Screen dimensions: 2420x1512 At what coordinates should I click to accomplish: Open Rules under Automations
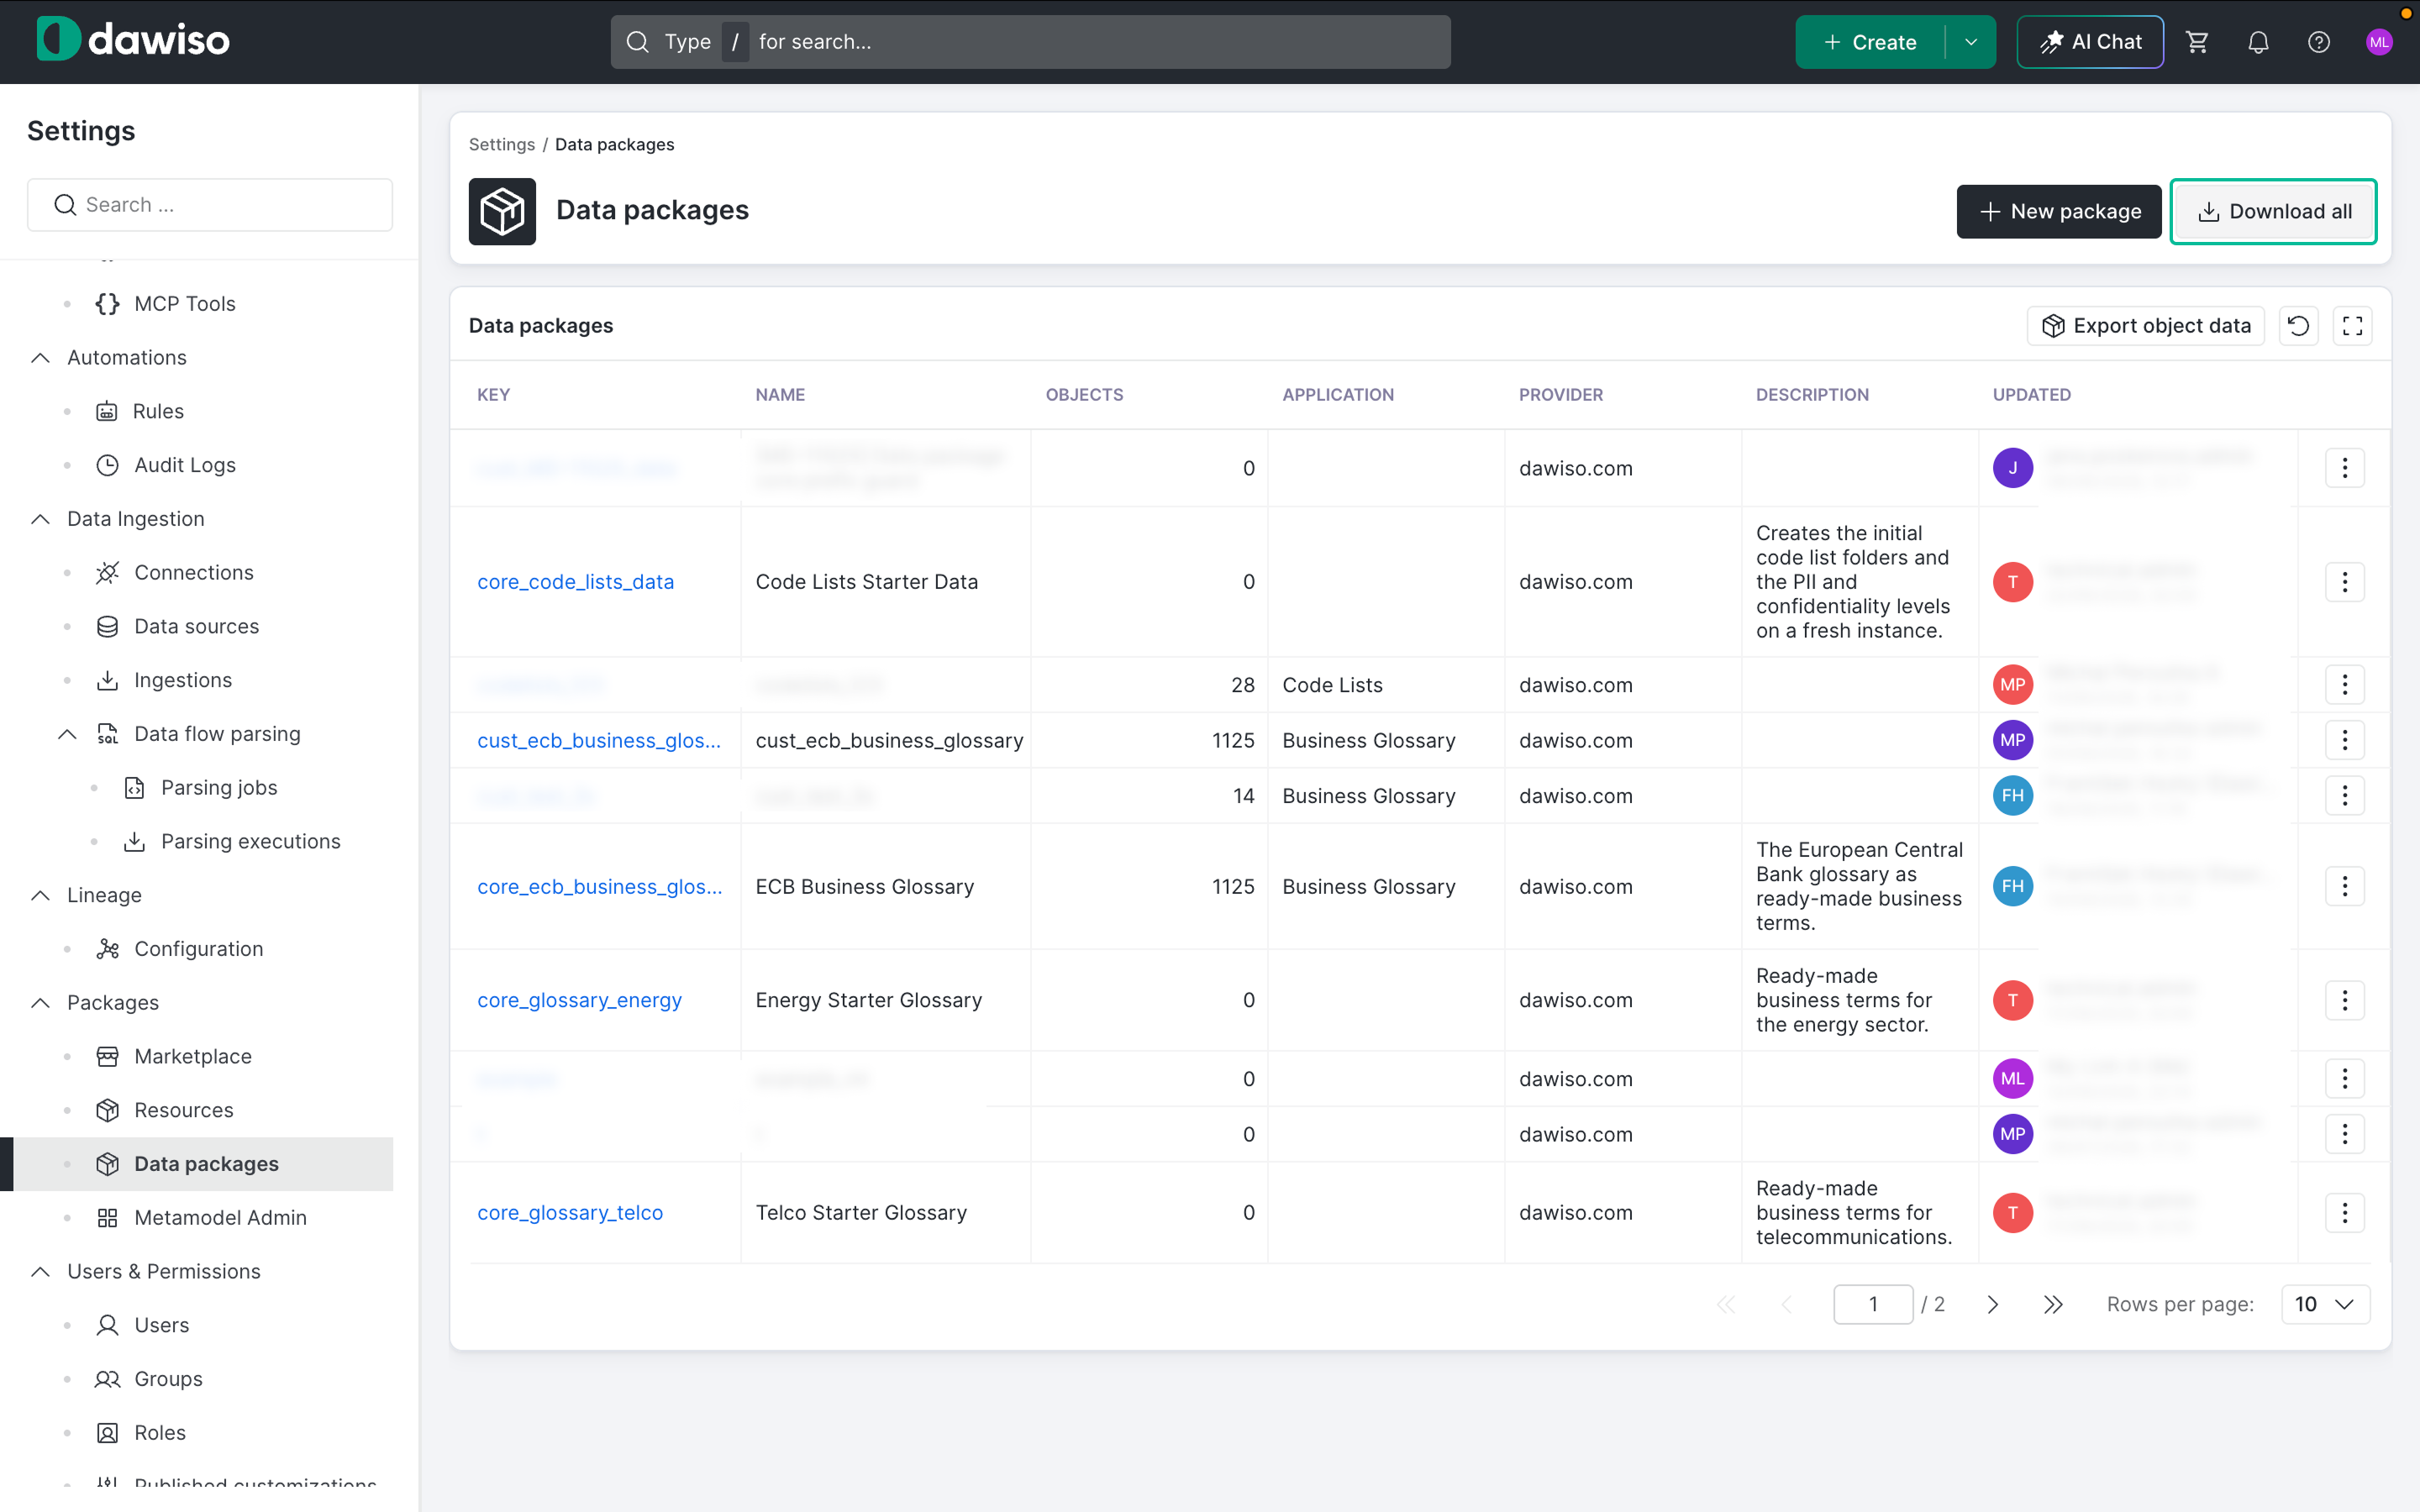pyautogui.click(x=158, y=411)
